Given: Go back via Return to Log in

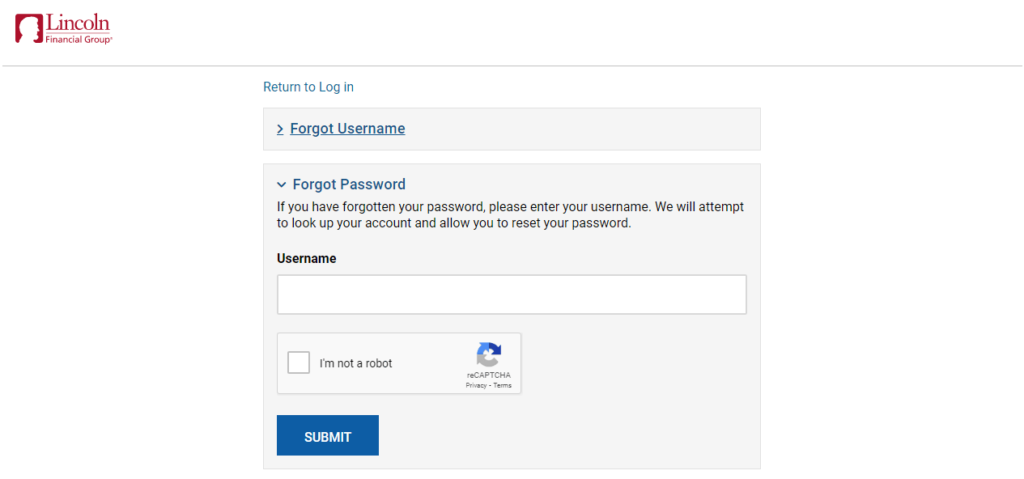Looking at the screenshot, I should click(x=308, y=87).
